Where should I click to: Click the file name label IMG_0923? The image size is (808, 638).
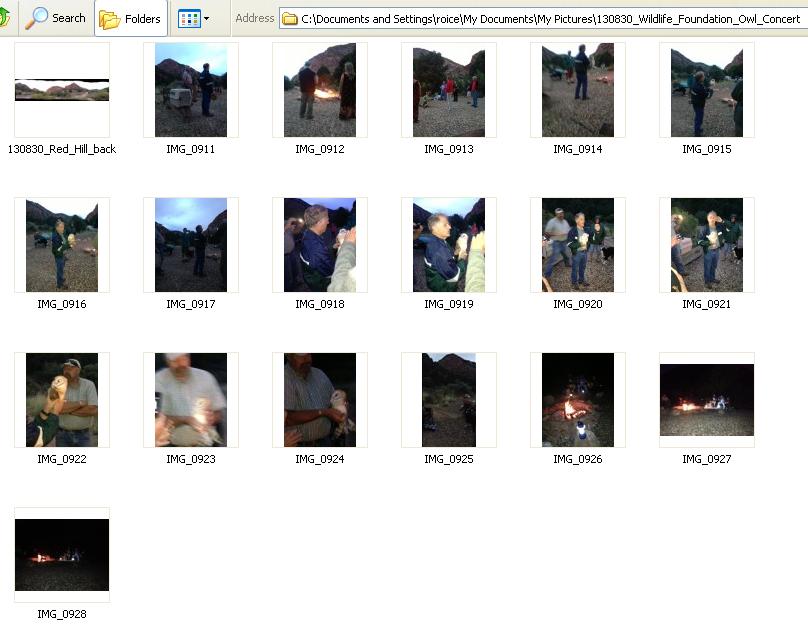click(191, 459)
